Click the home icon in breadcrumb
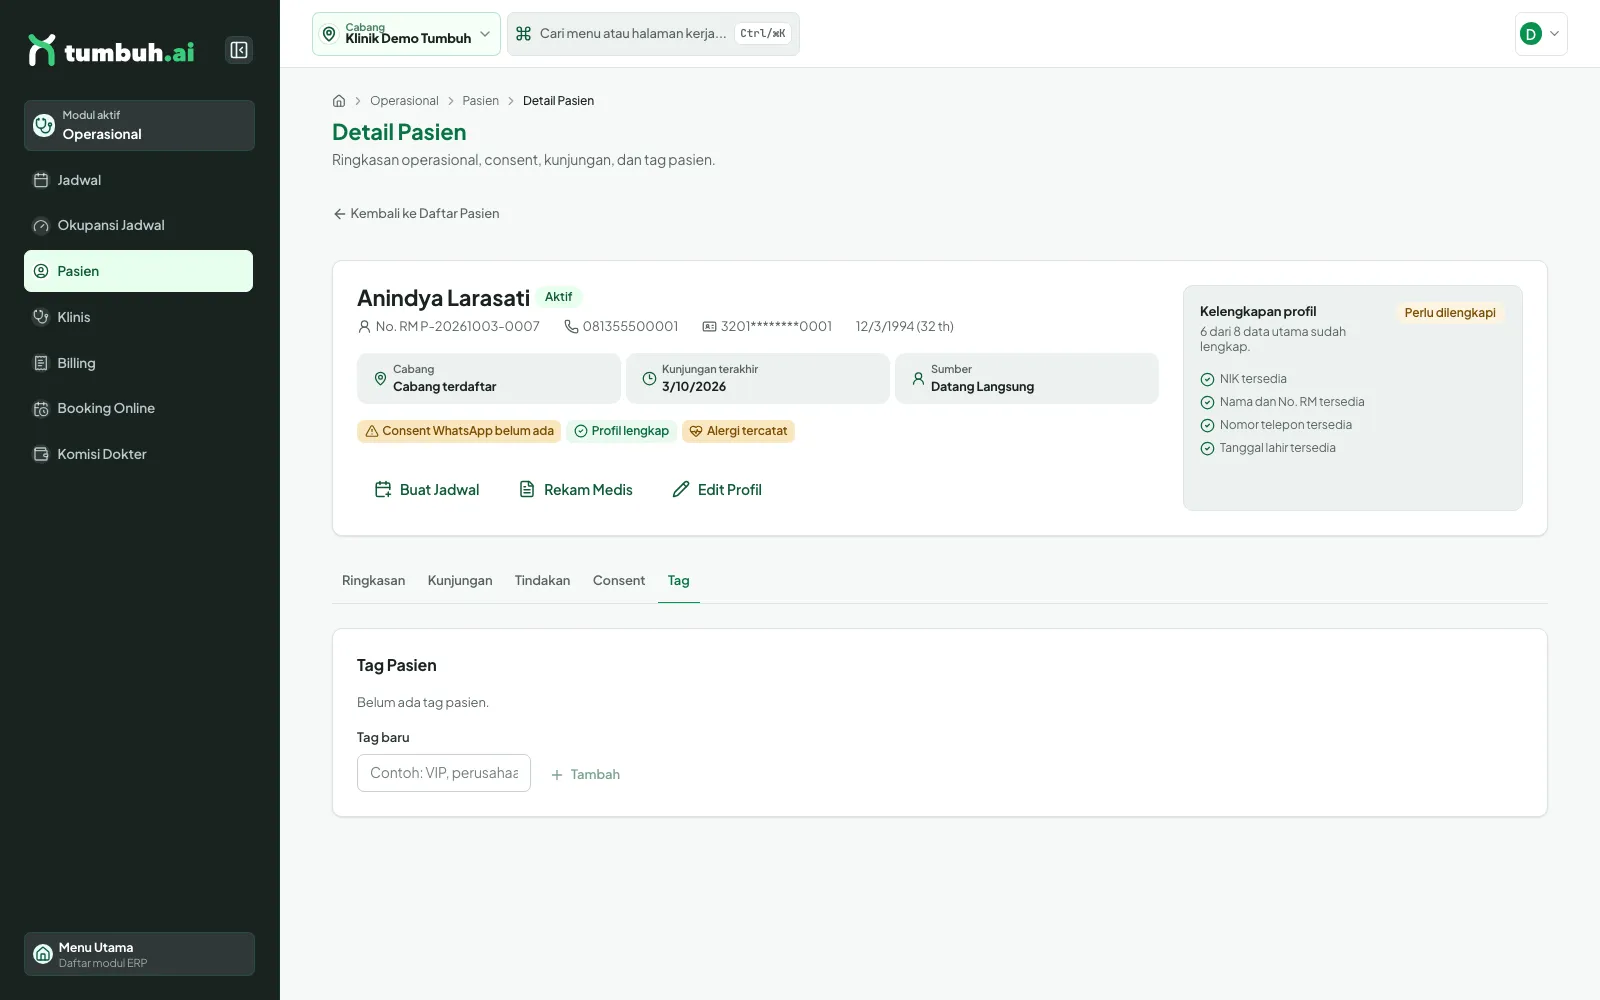This screenshot has height=1000, width=1600. [x=339, y=101]
